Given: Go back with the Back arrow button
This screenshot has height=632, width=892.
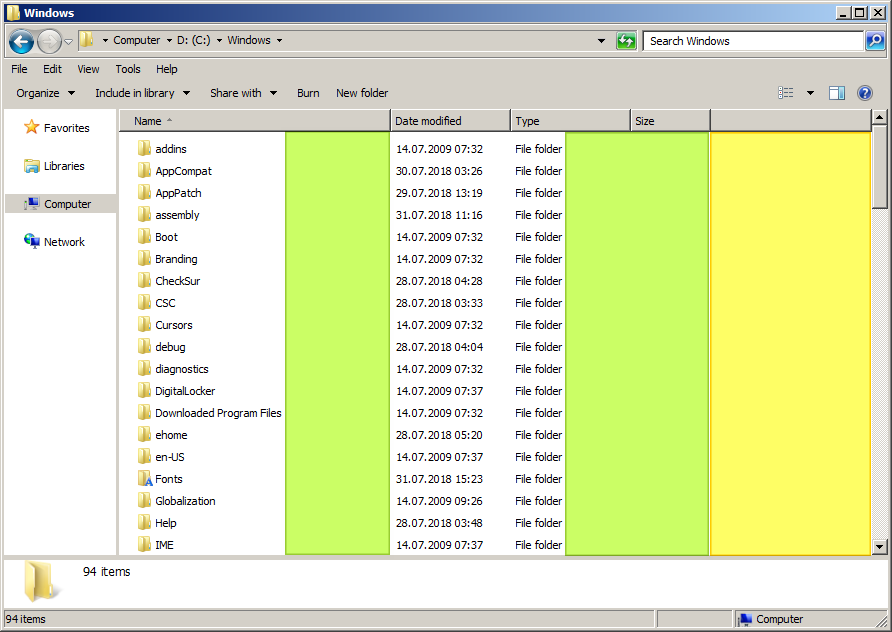Looking at the screenshot, I should pyautogui.click(x=21, y=41).
